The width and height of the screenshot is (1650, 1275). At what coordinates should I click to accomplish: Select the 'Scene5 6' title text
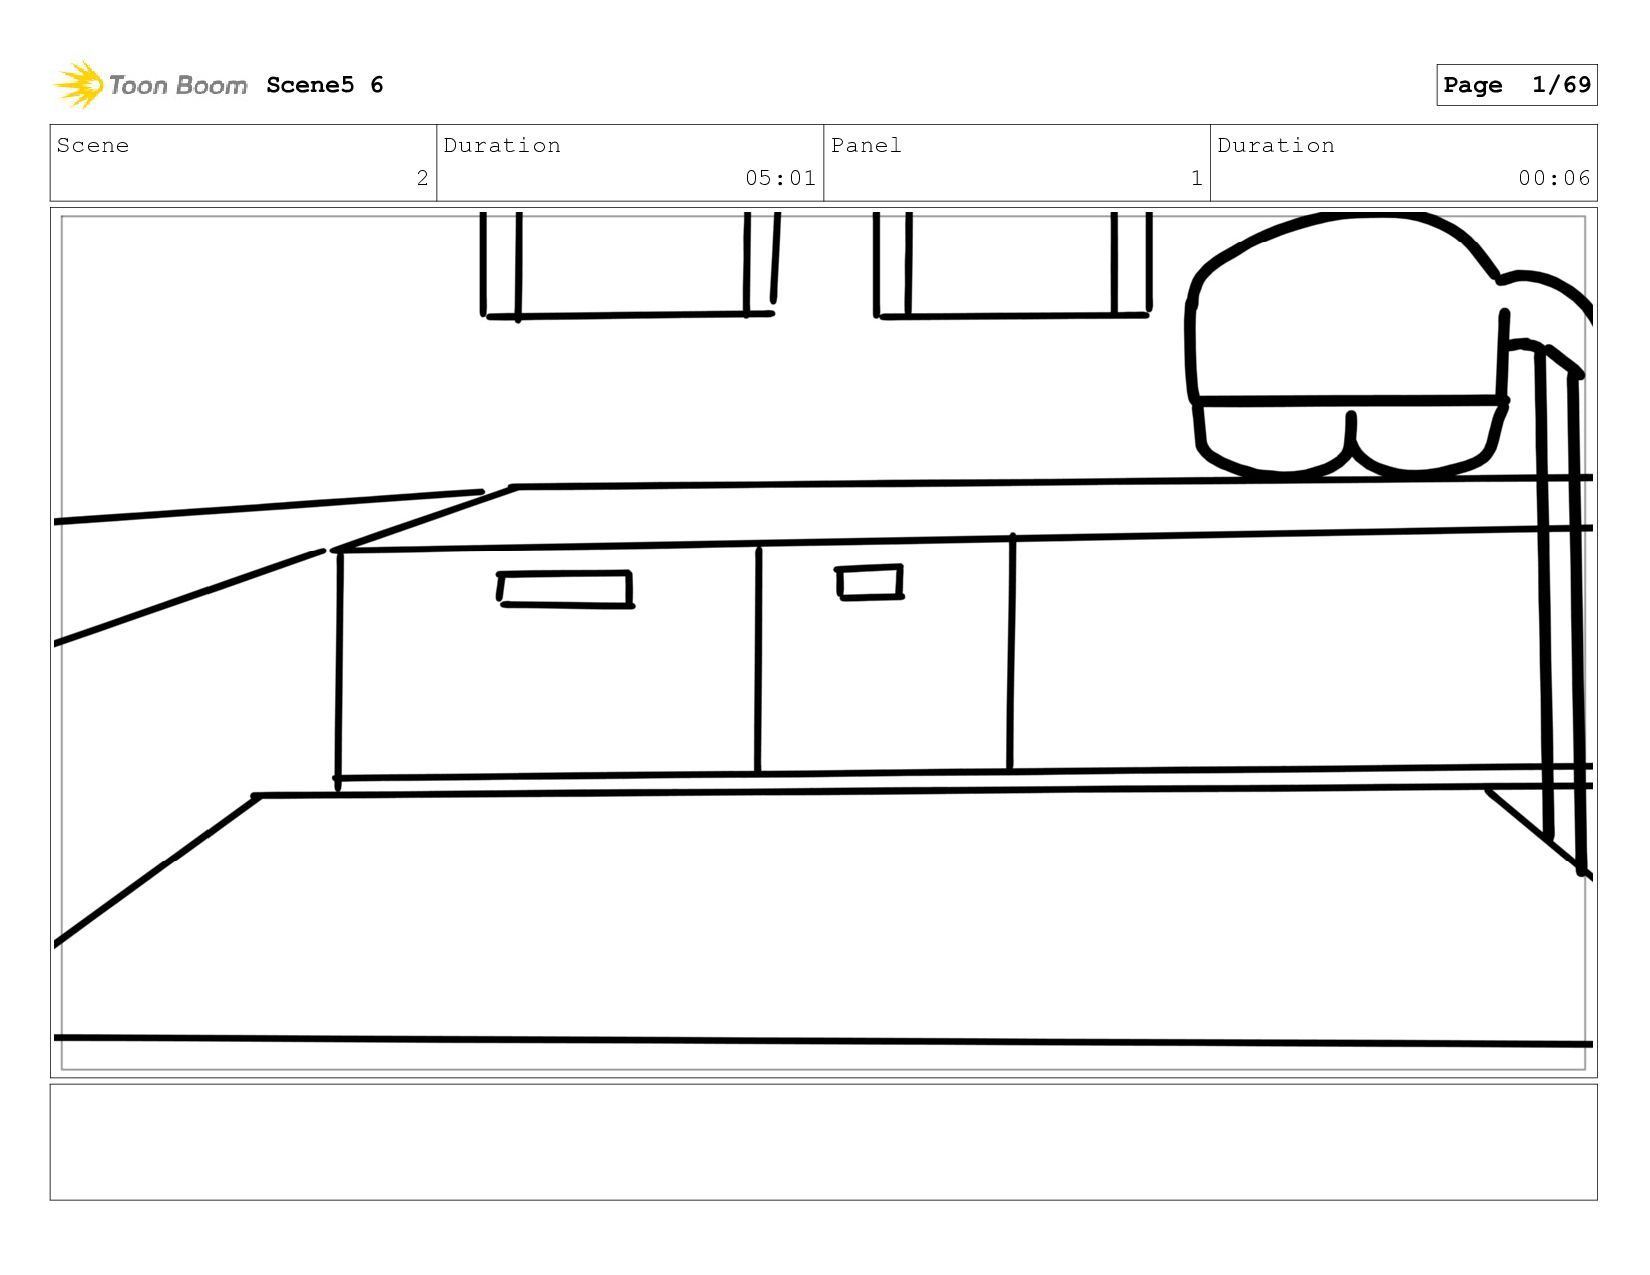click(x=325, y=85)
